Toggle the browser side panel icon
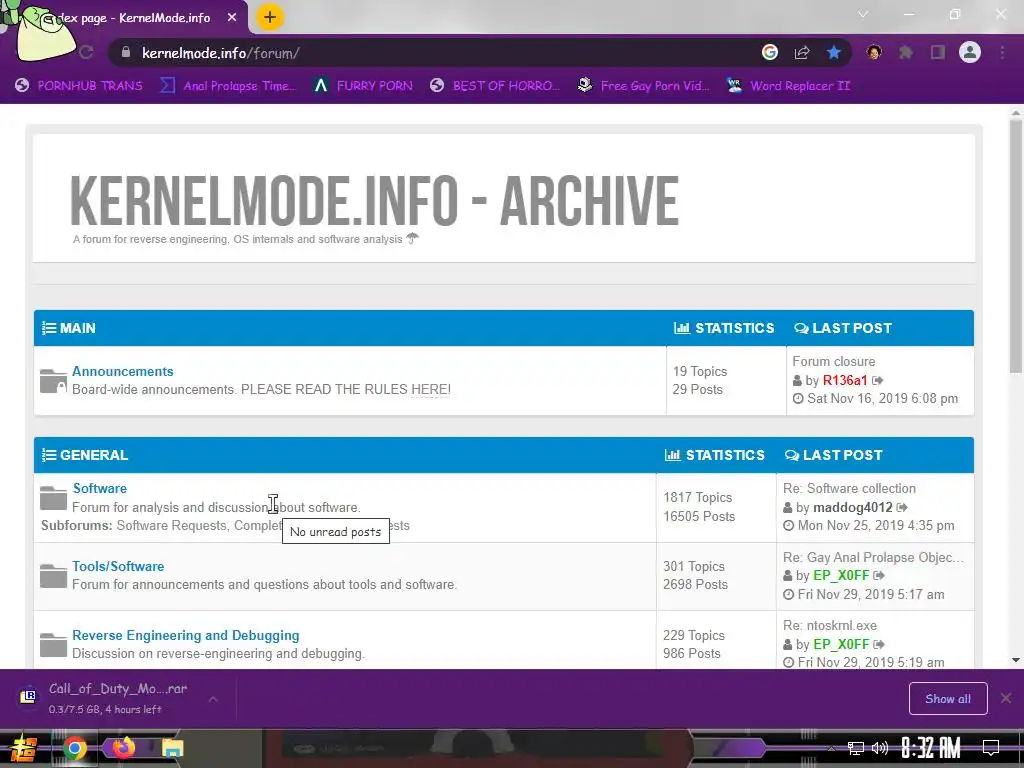The image size is (1024, 768). [x=938, y=52]
